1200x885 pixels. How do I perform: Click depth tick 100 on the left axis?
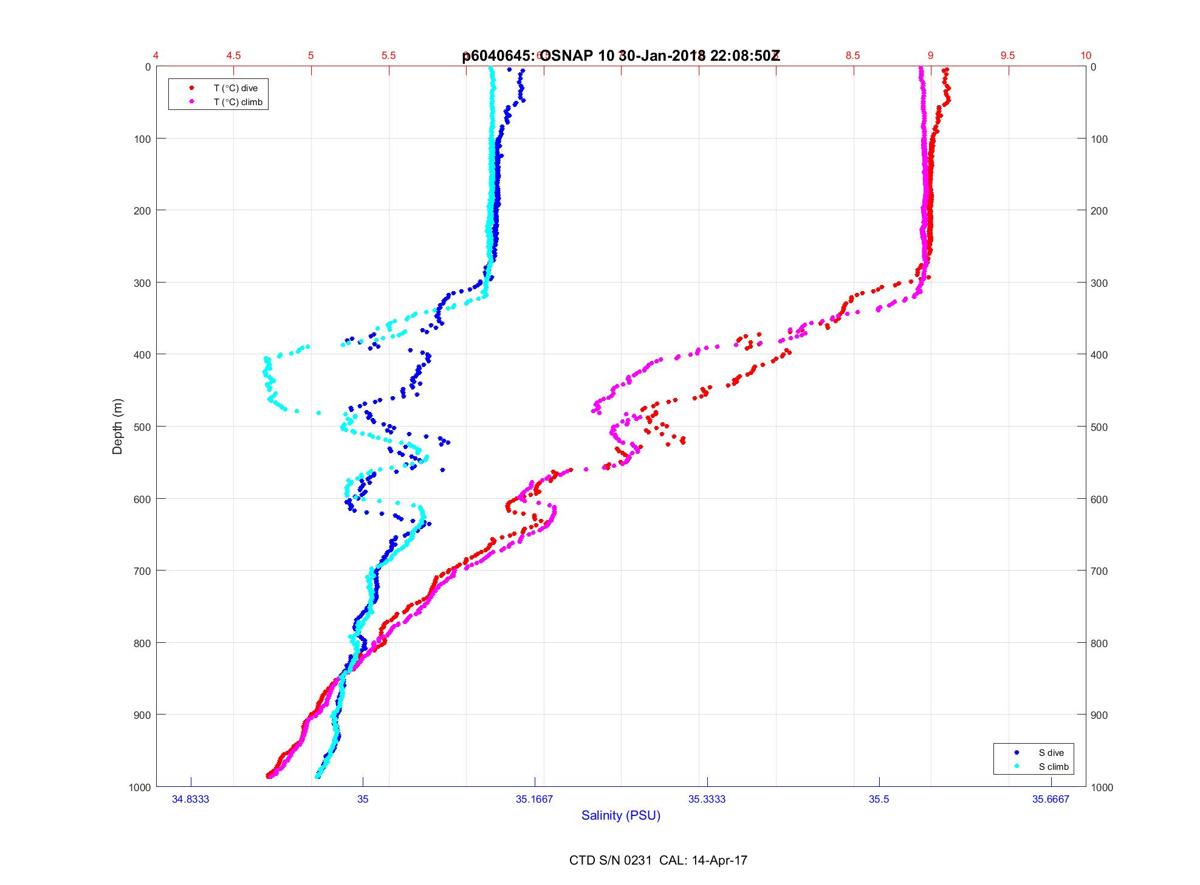(x=142, y=139)
